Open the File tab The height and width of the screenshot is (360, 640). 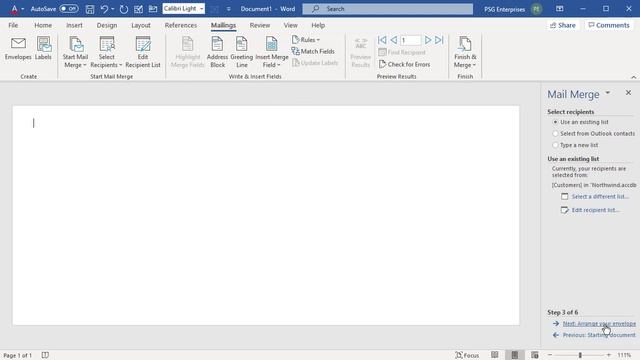13,25
